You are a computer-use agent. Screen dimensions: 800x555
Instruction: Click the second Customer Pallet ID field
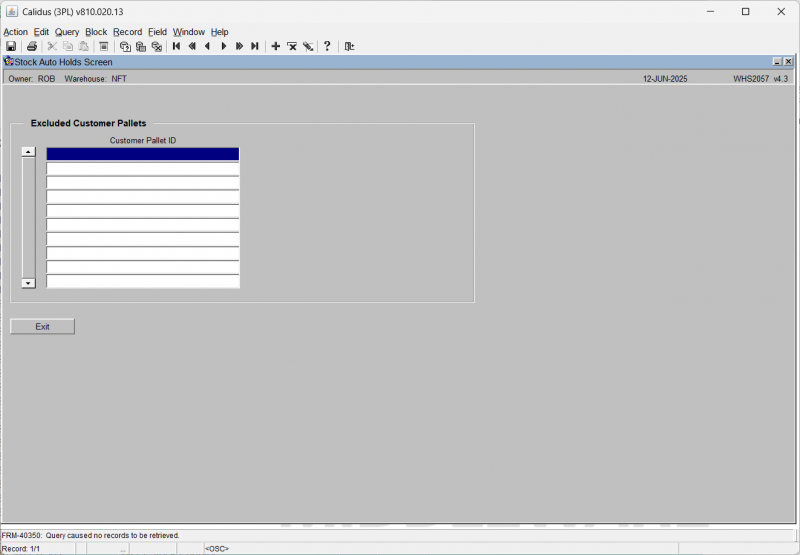click(143, 168)
